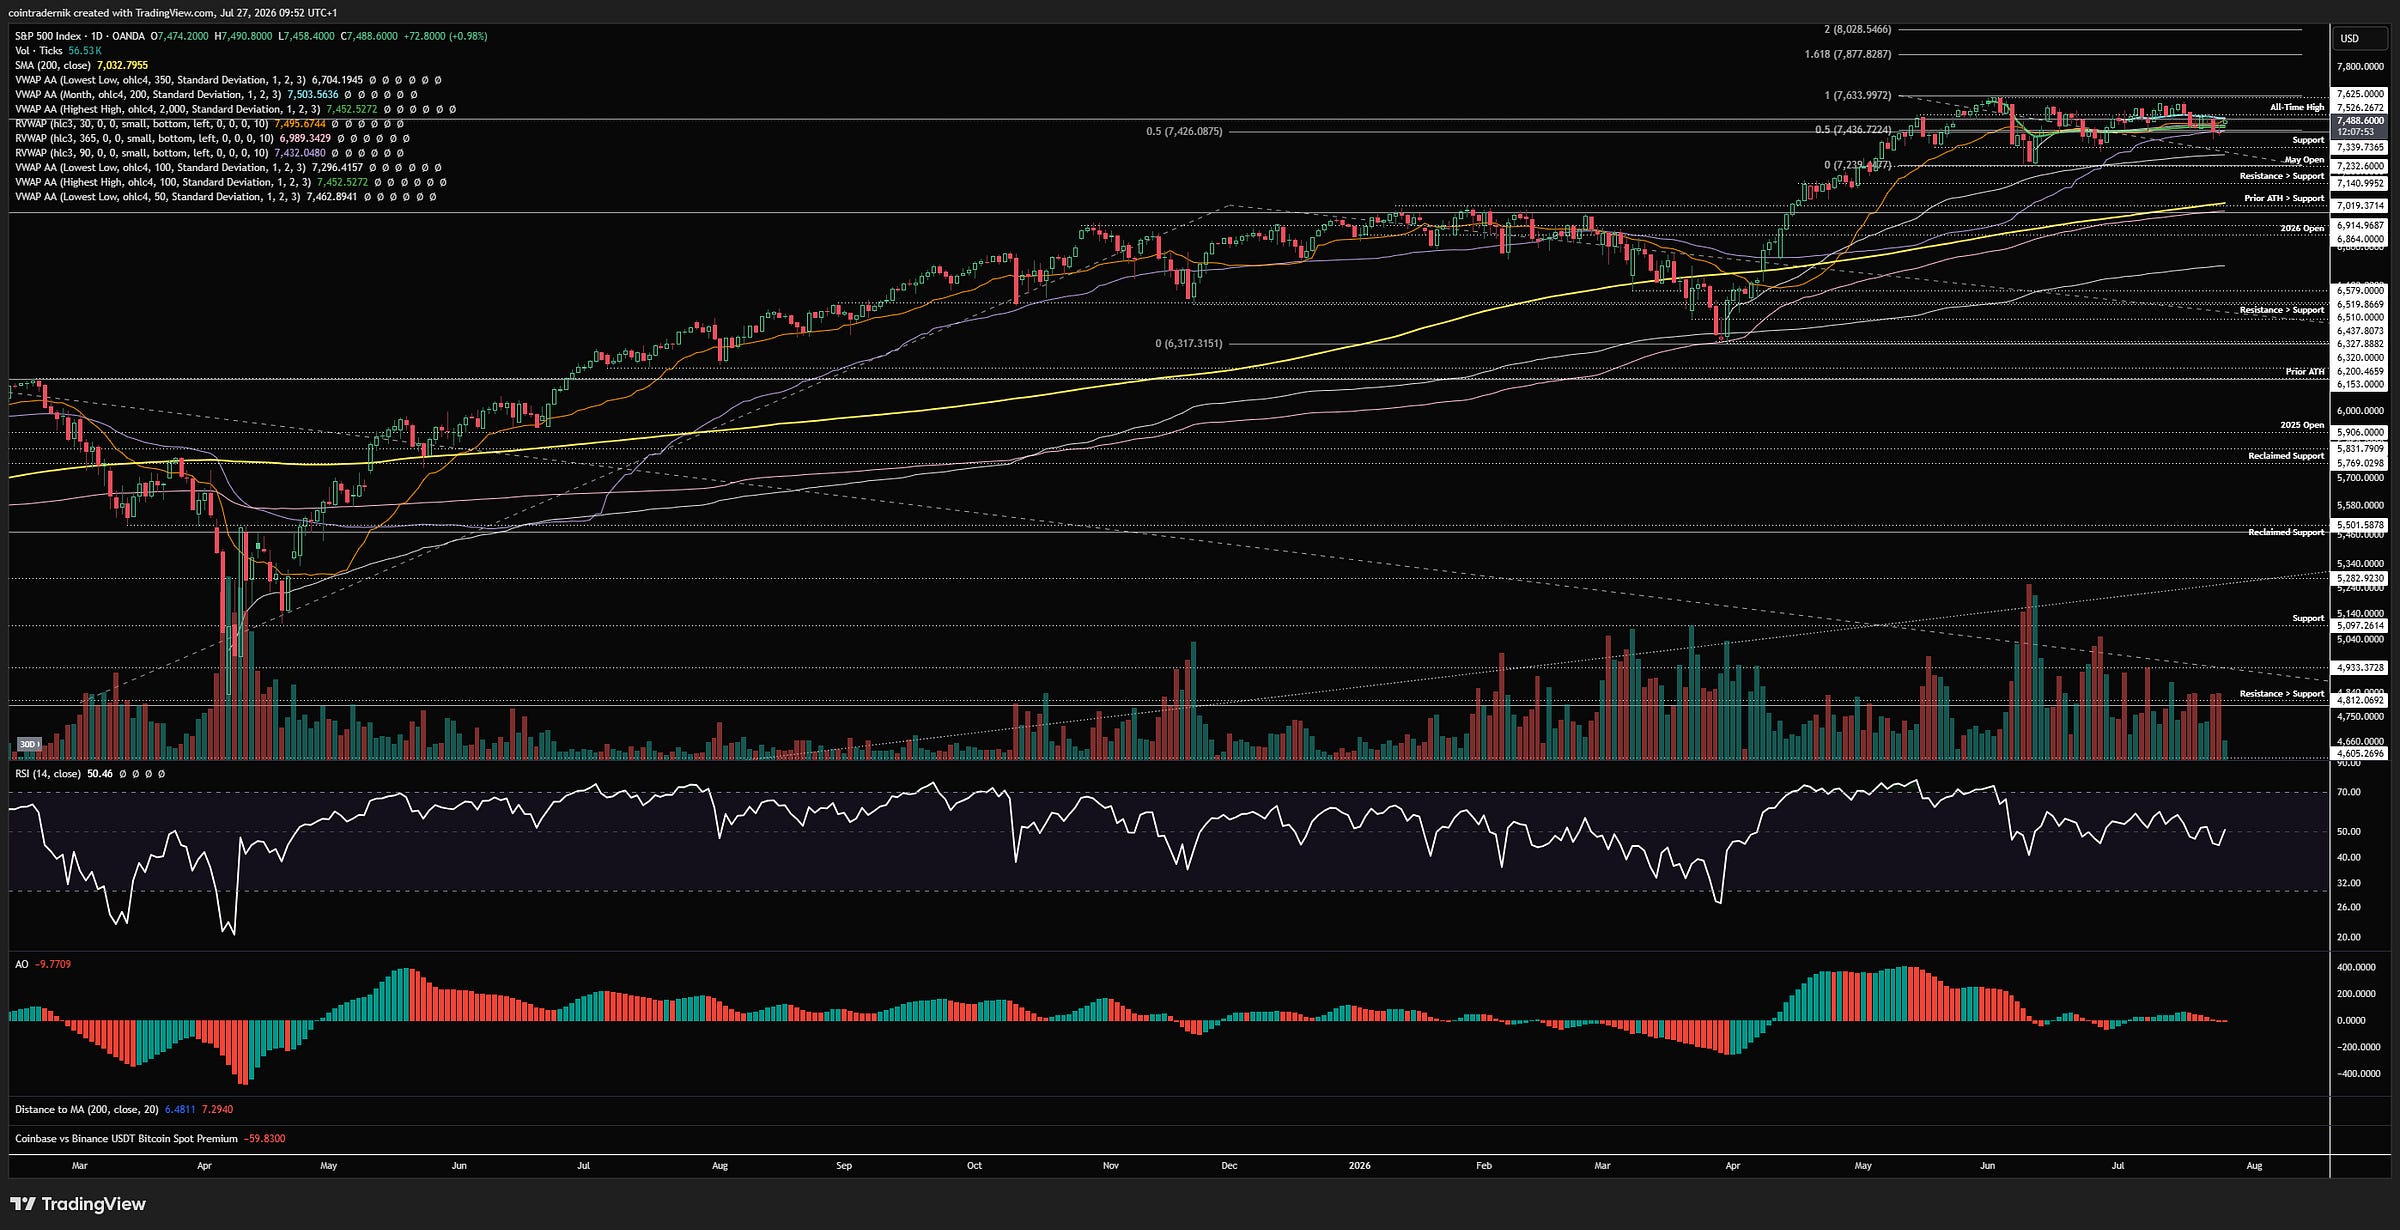Viewport: 2400px width, 1230px height.
Task: Select the 7,232.6000 price axis label
Action: (2360, 166)
